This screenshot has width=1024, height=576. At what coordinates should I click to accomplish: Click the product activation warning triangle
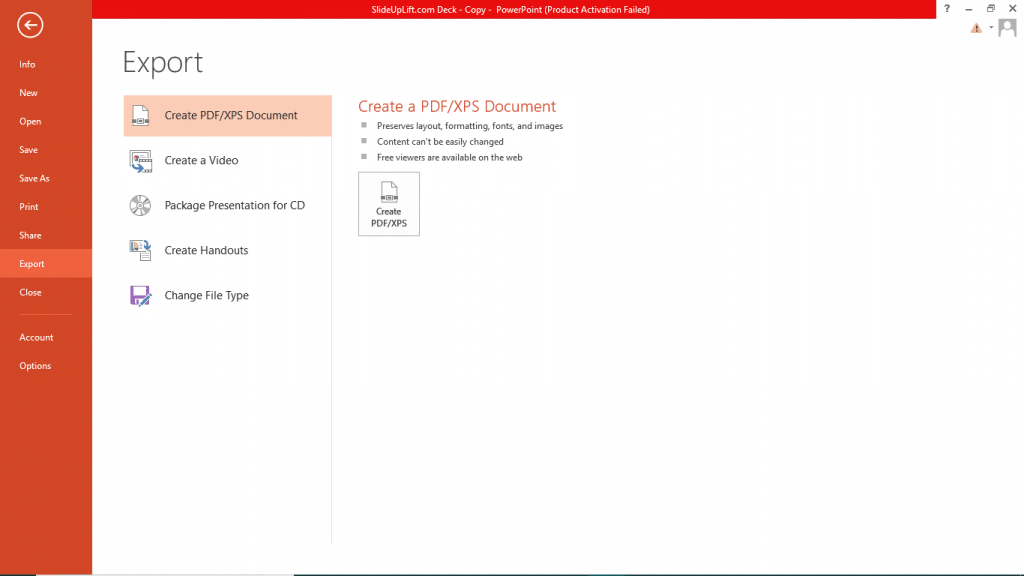coord(974,27)
